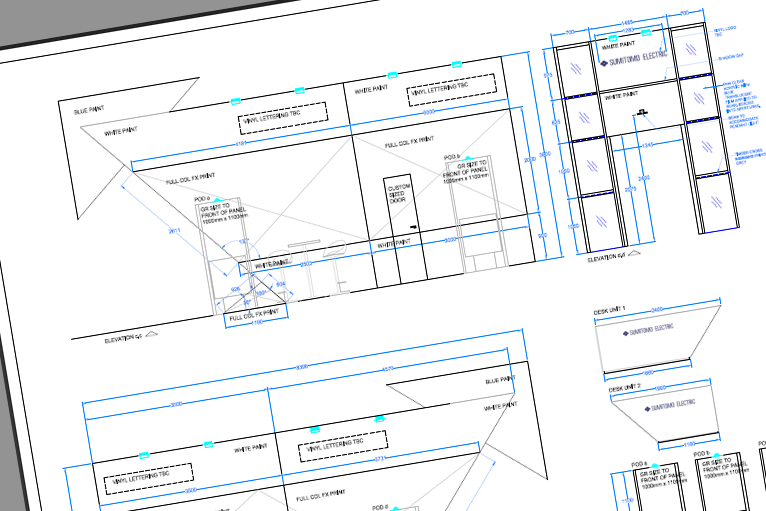Click the 2400 dimension above Desk Unit 1
Screen dimensions: 766x511
coord(657,309)
